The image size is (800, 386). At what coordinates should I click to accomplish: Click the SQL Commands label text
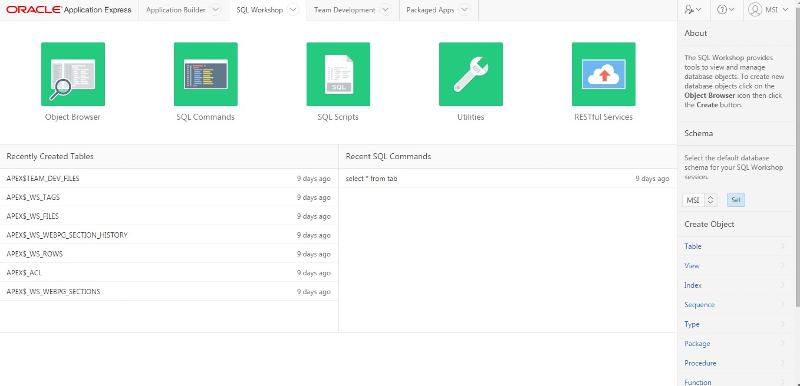[206, 117]
